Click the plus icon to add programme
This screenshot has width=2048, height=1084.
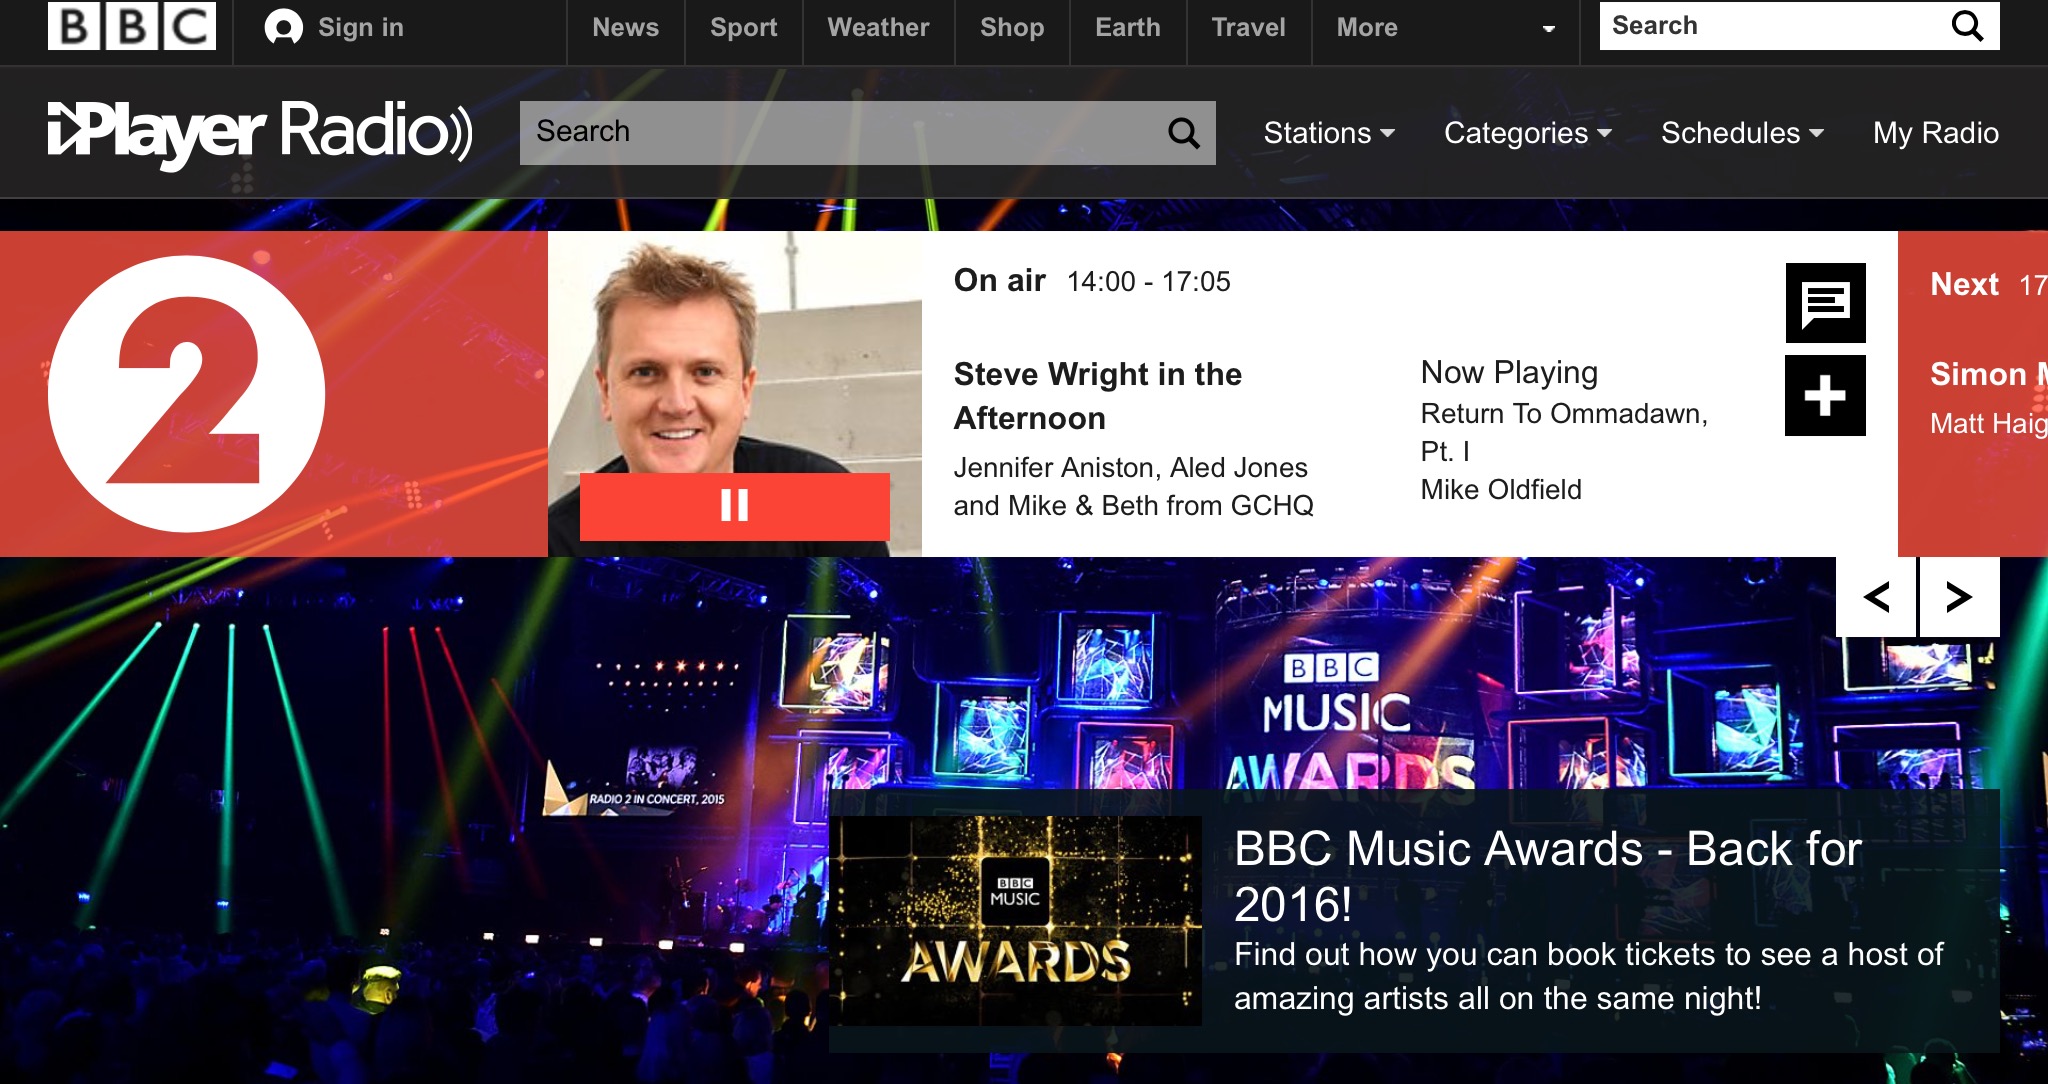[x=1825, y=396]
